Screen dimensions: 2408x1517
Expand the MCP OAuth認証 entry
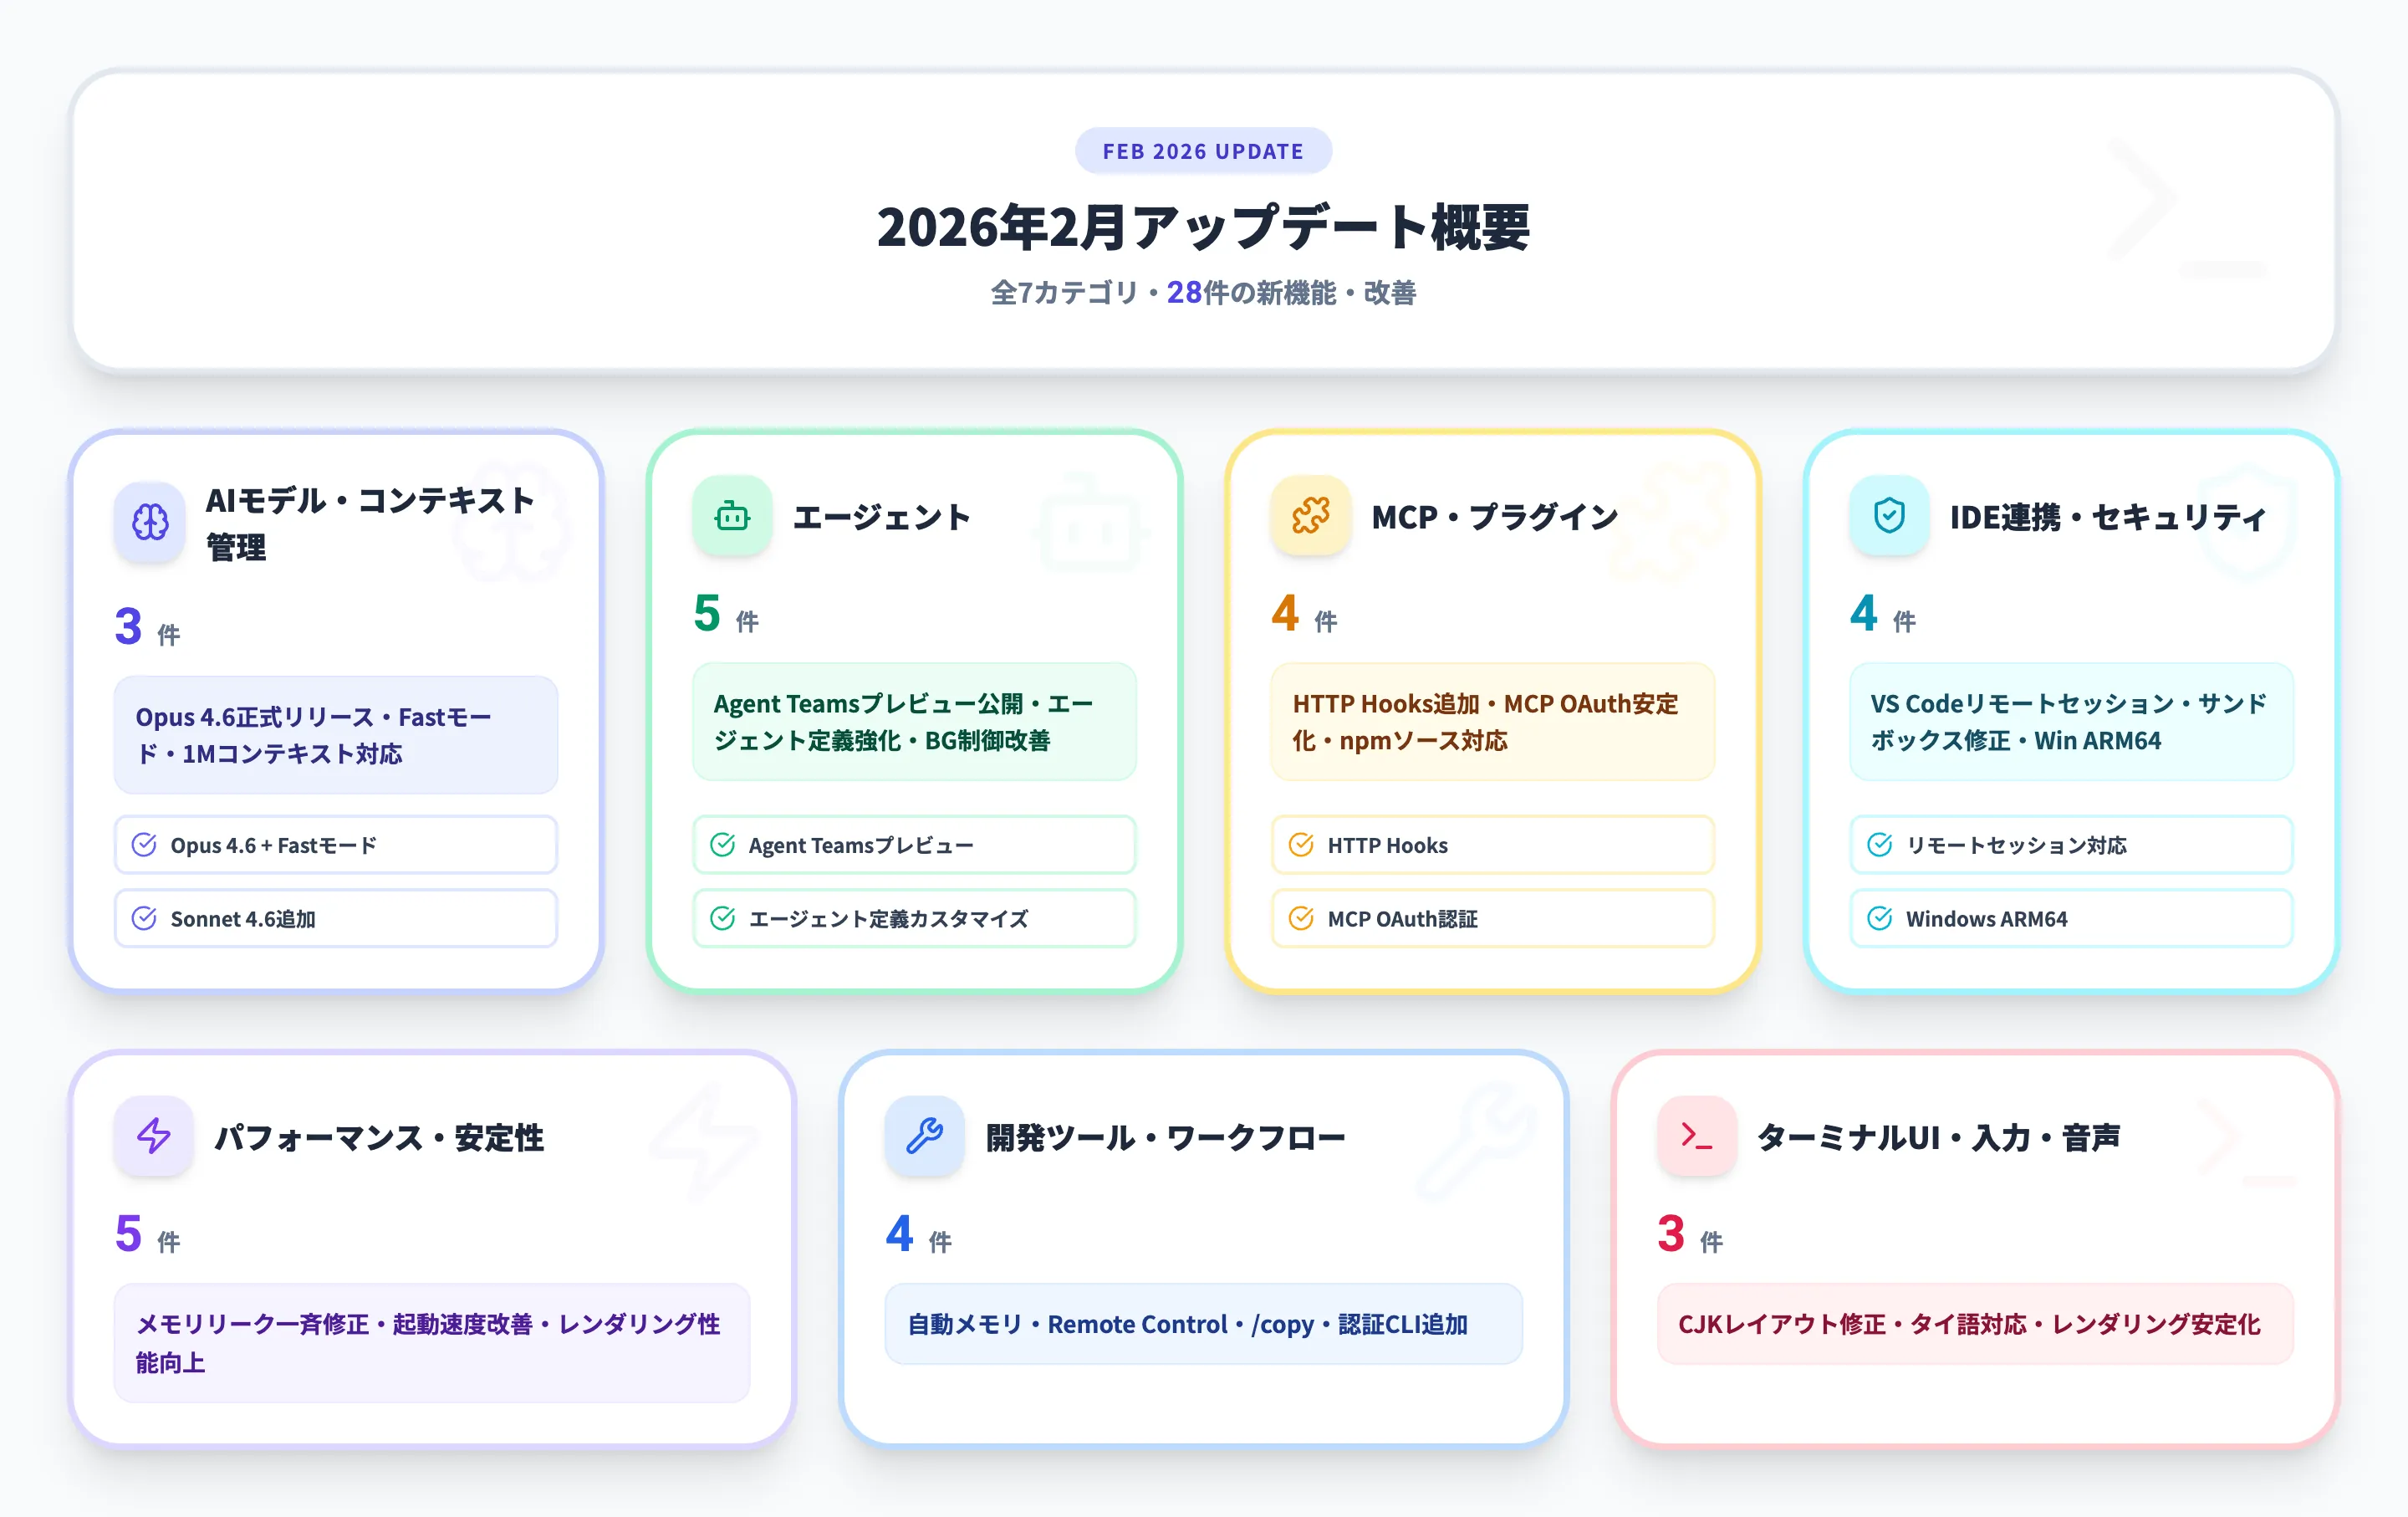click(1491, 918)
